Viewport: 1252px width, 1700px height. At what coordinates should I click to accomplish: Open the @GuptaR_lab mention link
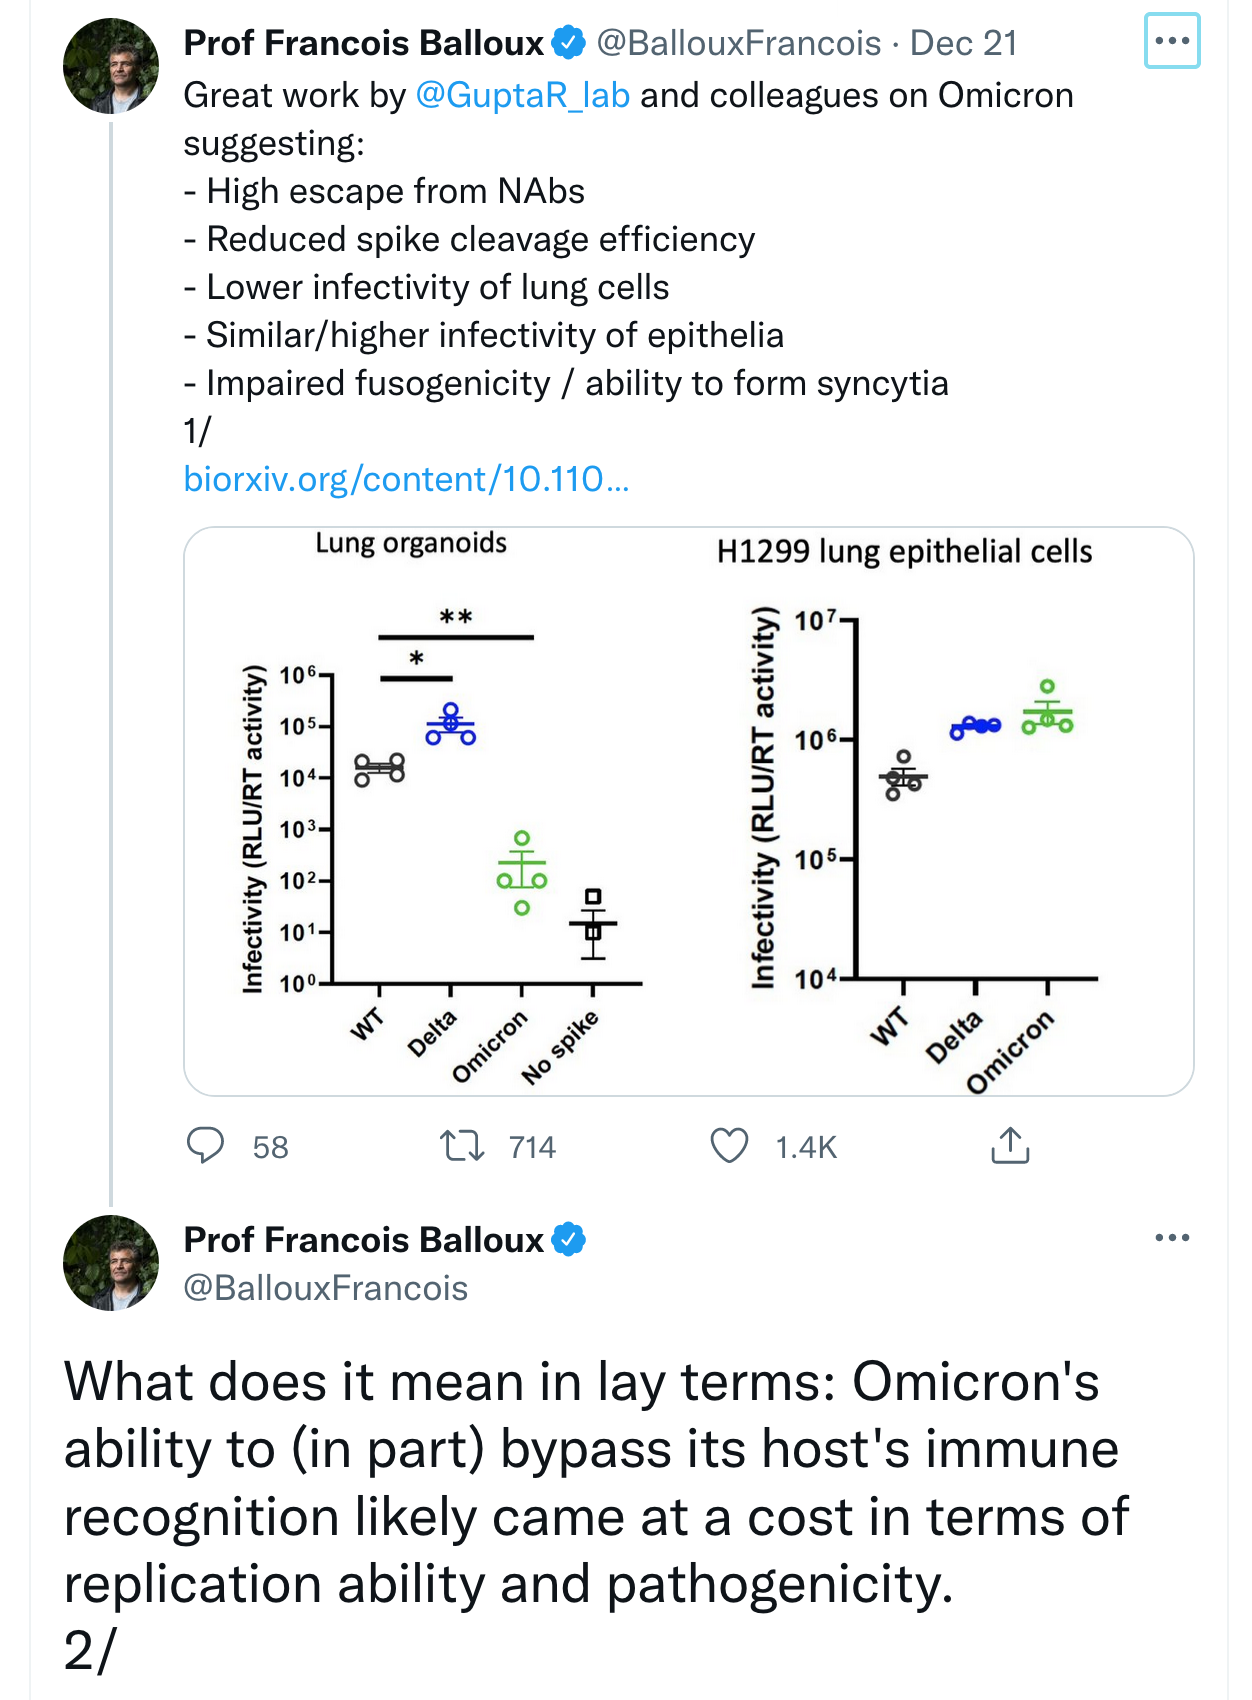522,95
